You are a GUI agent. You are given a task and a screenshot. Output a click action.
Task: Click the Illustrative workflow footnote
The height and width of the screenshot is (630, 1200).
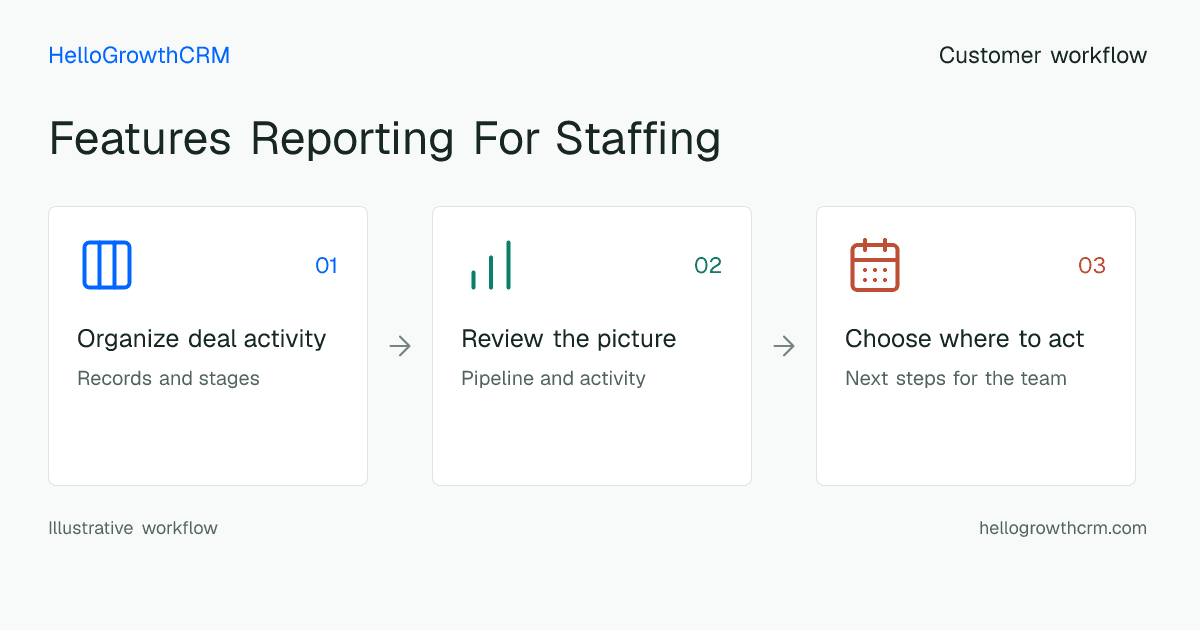[133, 528]
